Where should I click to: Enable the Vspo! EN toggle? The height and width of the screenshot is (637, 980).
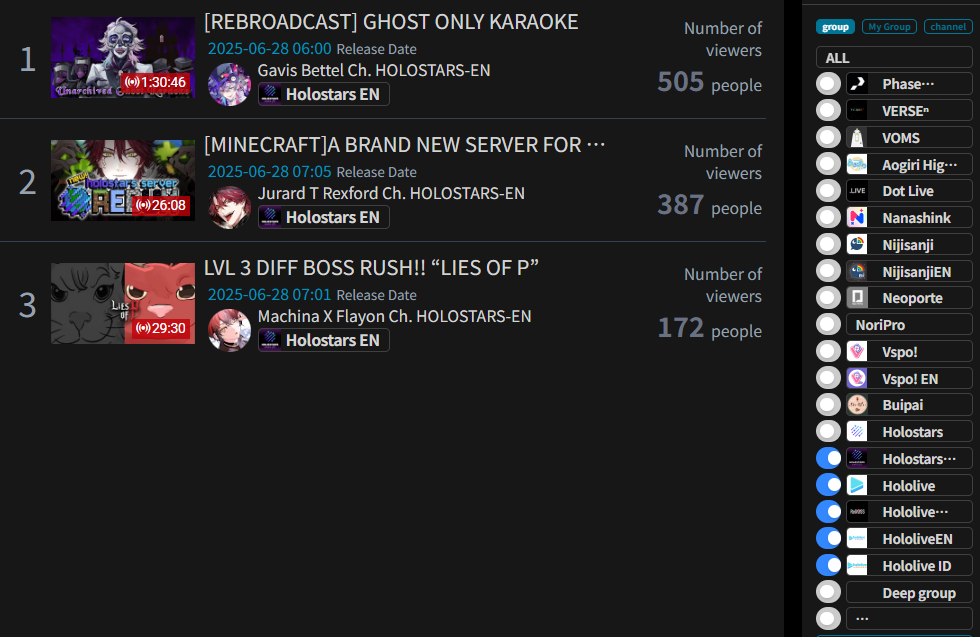(x=828, y=378)
